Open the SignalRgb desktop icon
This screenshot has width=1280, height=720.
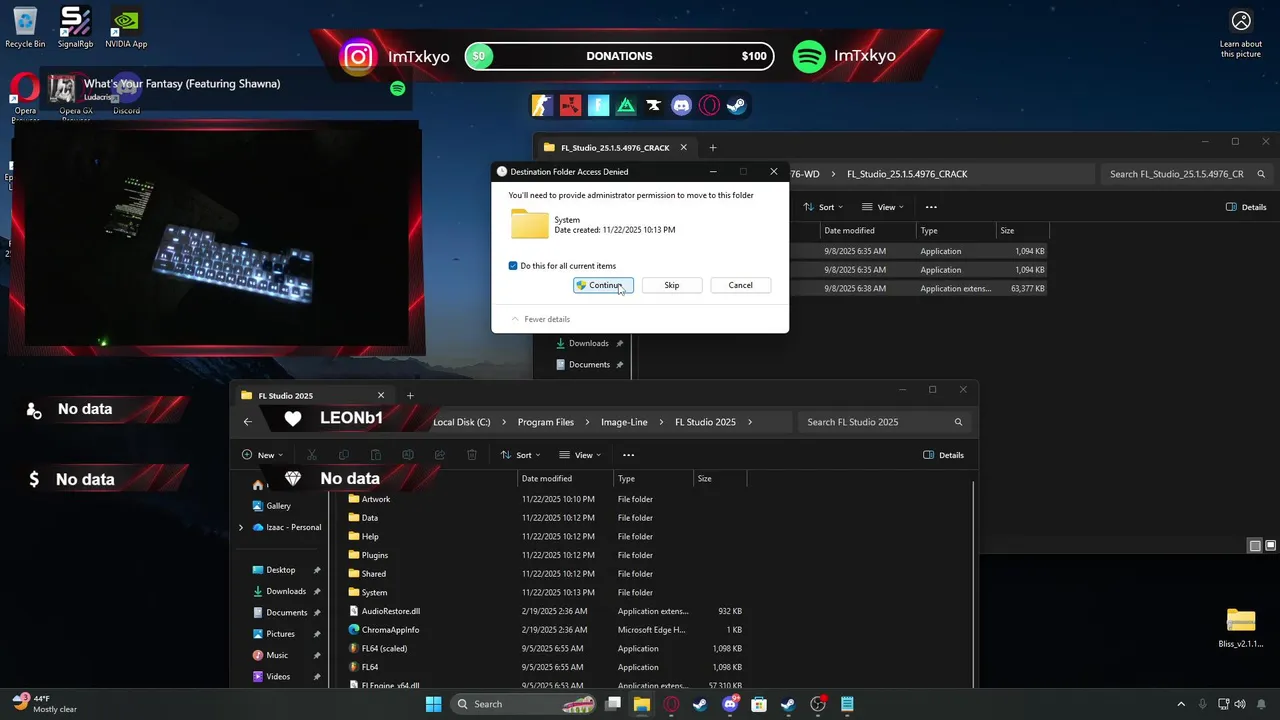tap(76, 27)
